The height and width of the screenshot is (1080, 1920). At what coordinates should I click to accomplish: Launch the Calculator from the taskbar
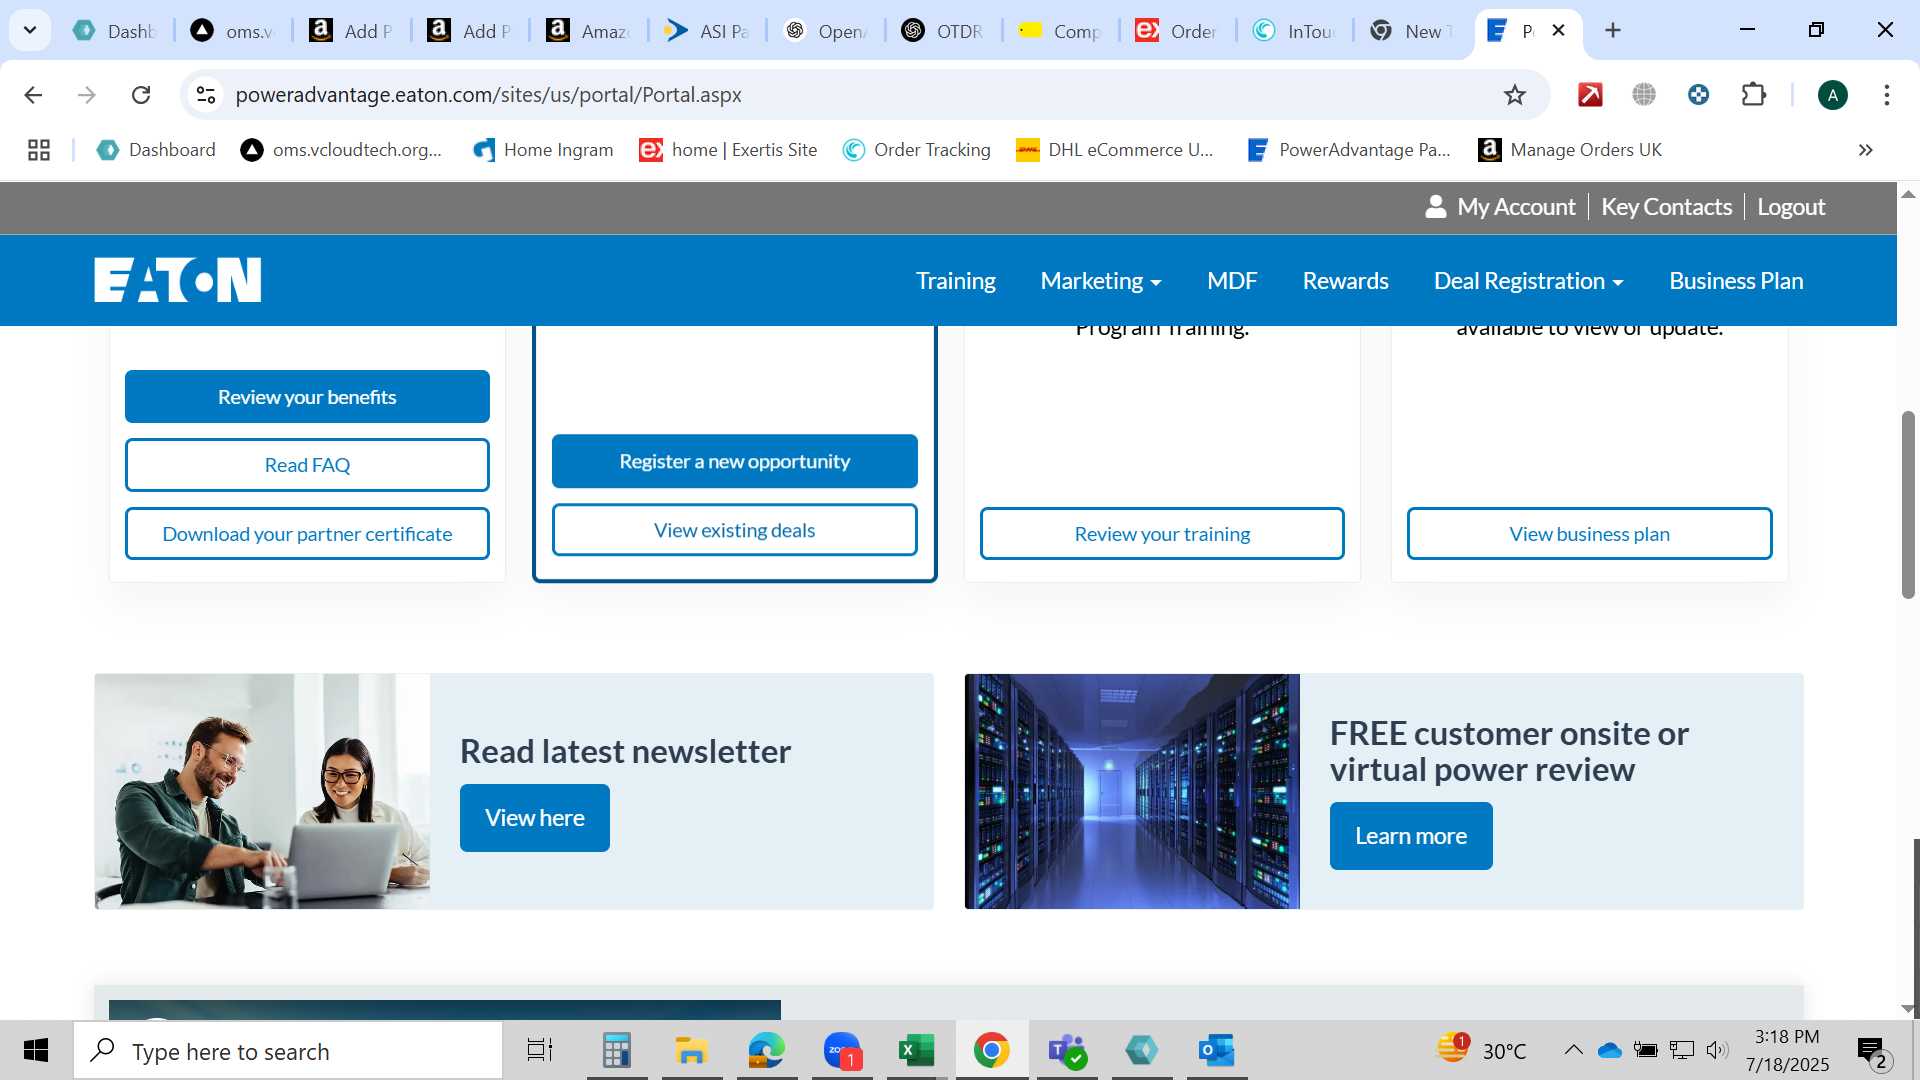coord(617,1051)
